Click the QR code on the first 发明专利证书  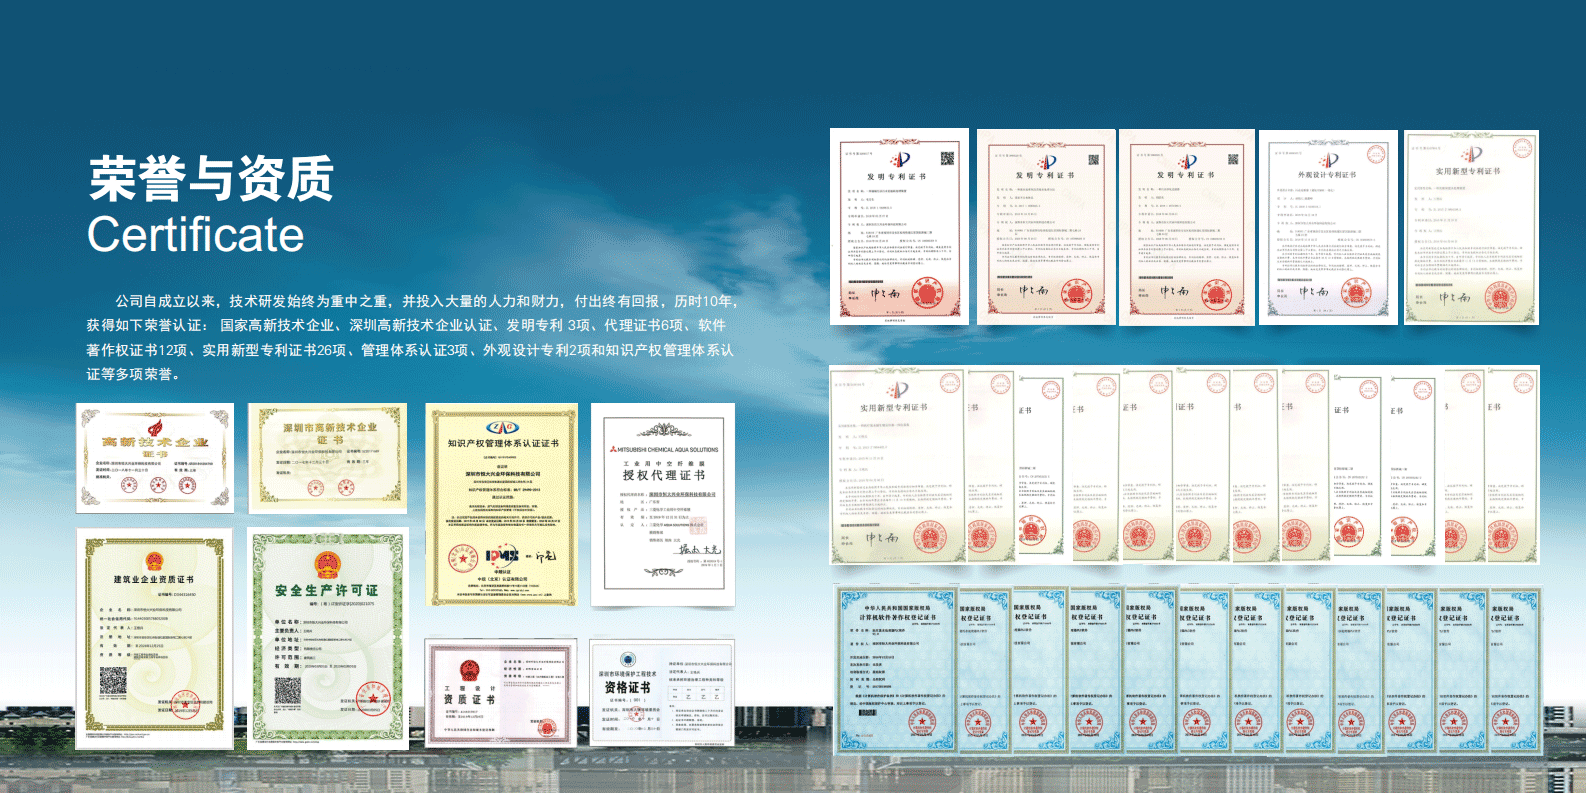[947, 158]
